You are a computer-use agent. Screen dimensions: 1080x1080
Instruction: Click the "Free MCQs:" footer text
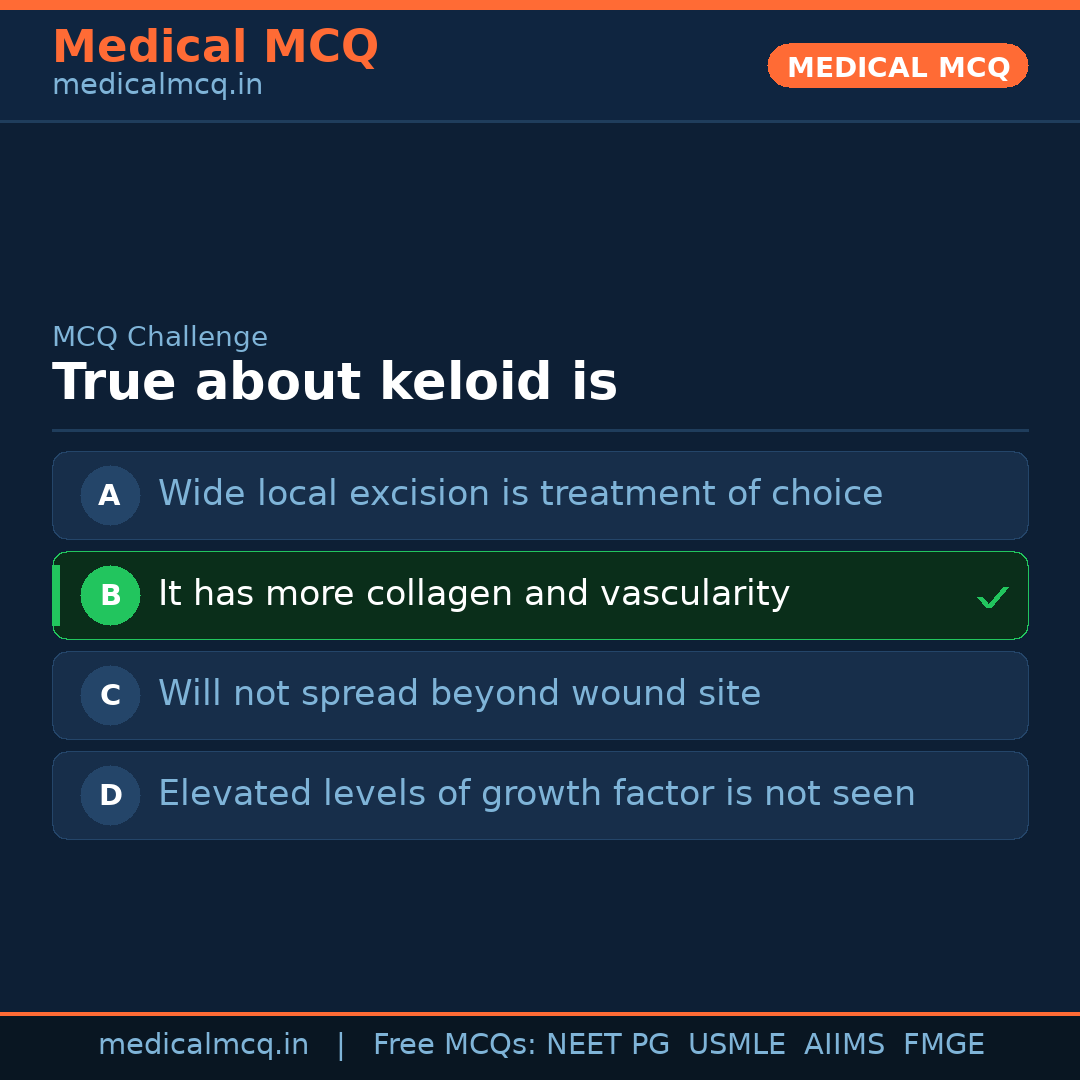click(455, 1045)
